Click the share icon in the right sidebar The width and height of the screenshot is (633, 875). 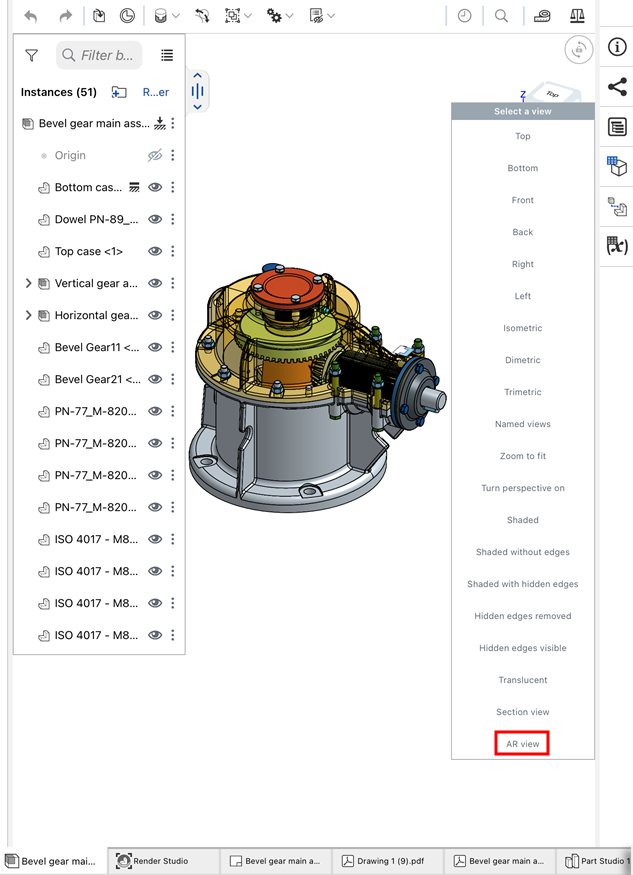pos(617,88)
